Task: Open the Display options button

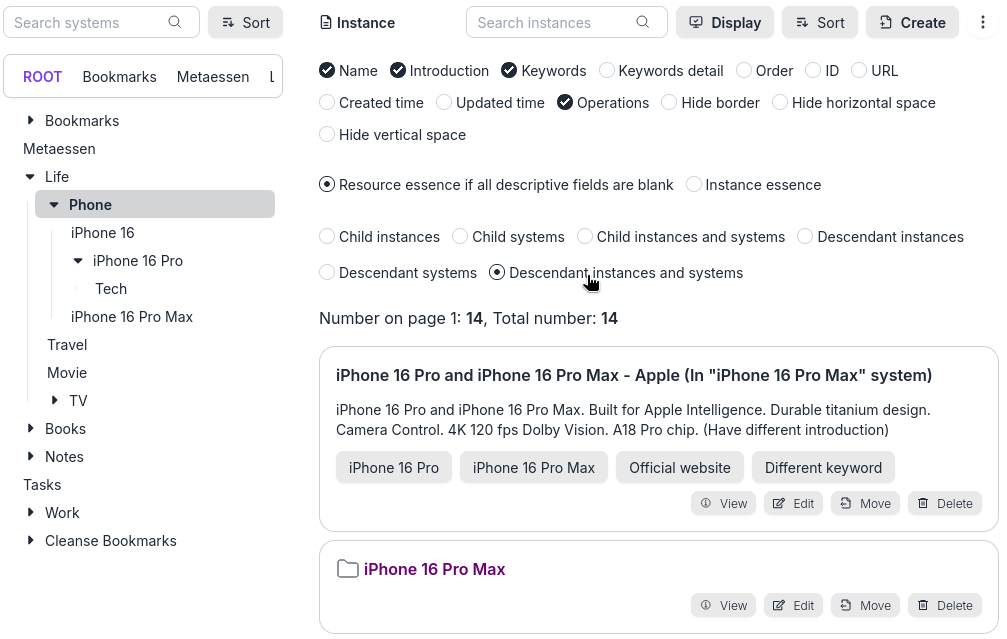Action: click(725, 22)
